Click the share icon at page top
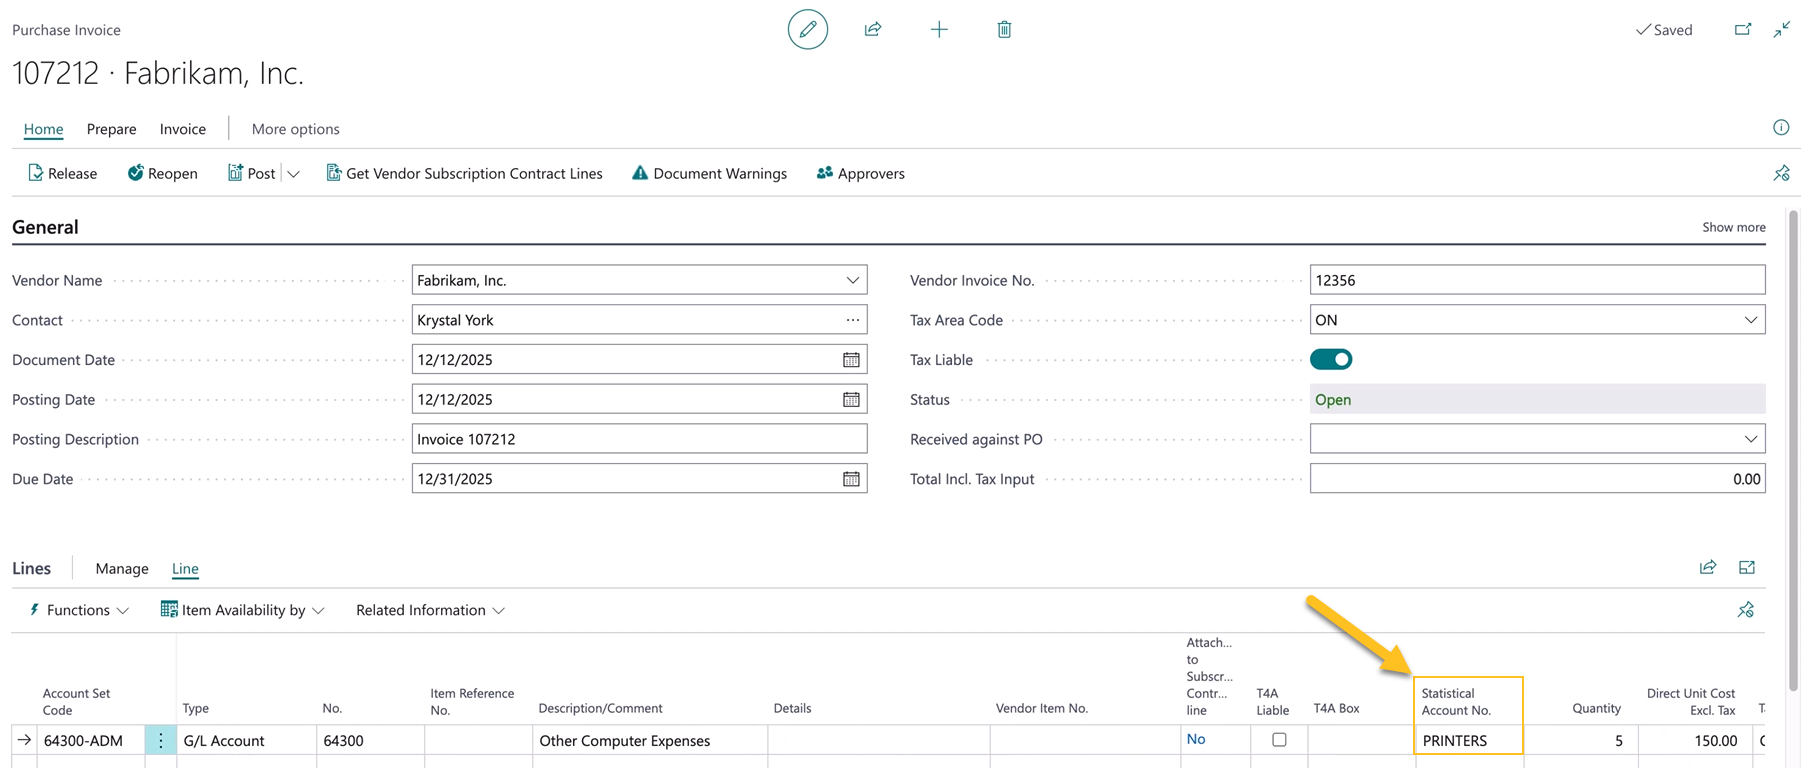 click(873, 30)
